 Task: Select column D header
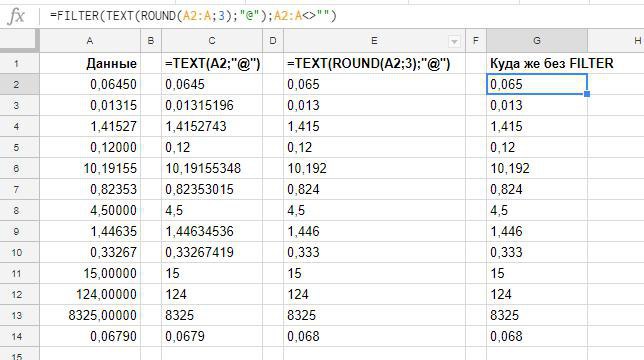273,41
